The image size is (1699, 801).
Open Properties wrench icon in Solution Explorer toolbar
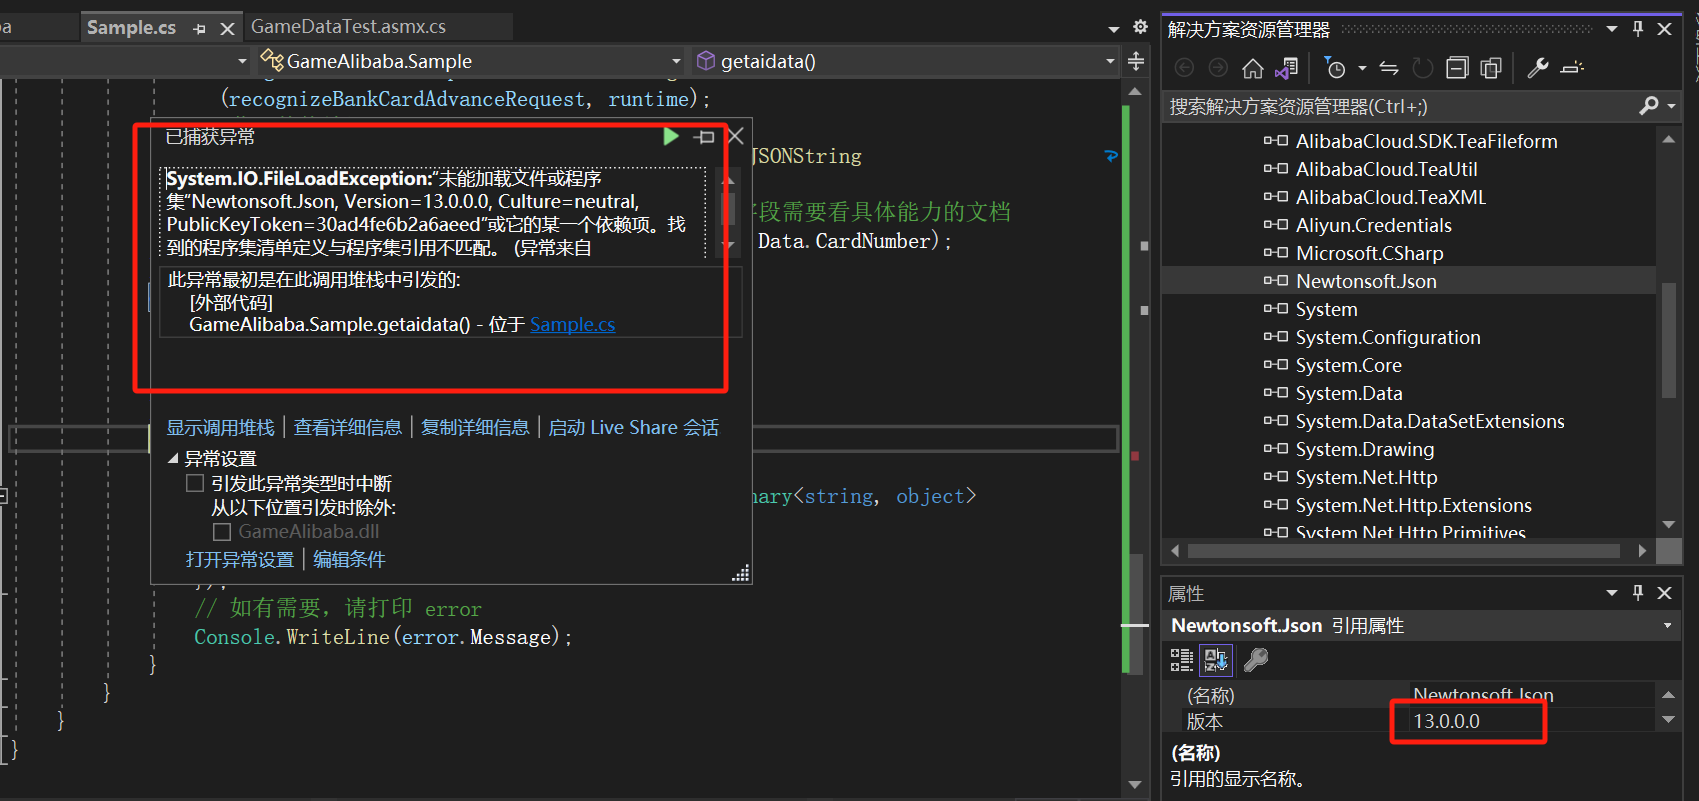pos(1538,68)
